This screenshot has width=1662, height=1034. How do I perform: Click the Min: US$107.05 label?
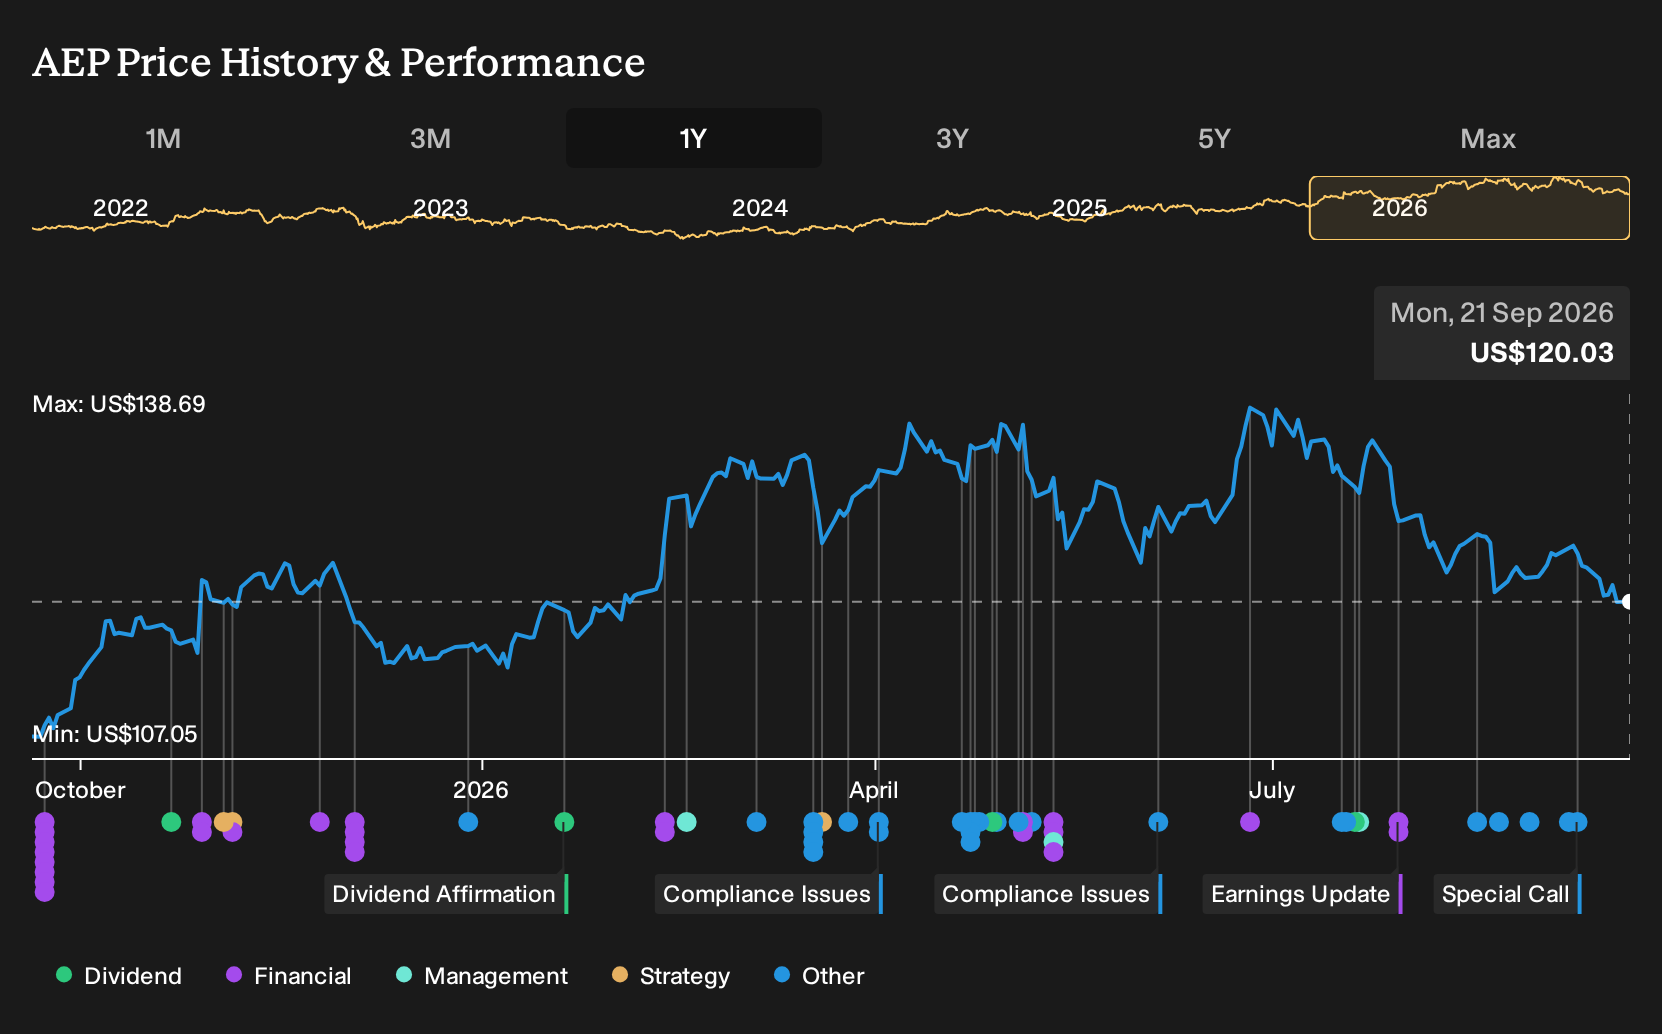(x=115, y=734)
